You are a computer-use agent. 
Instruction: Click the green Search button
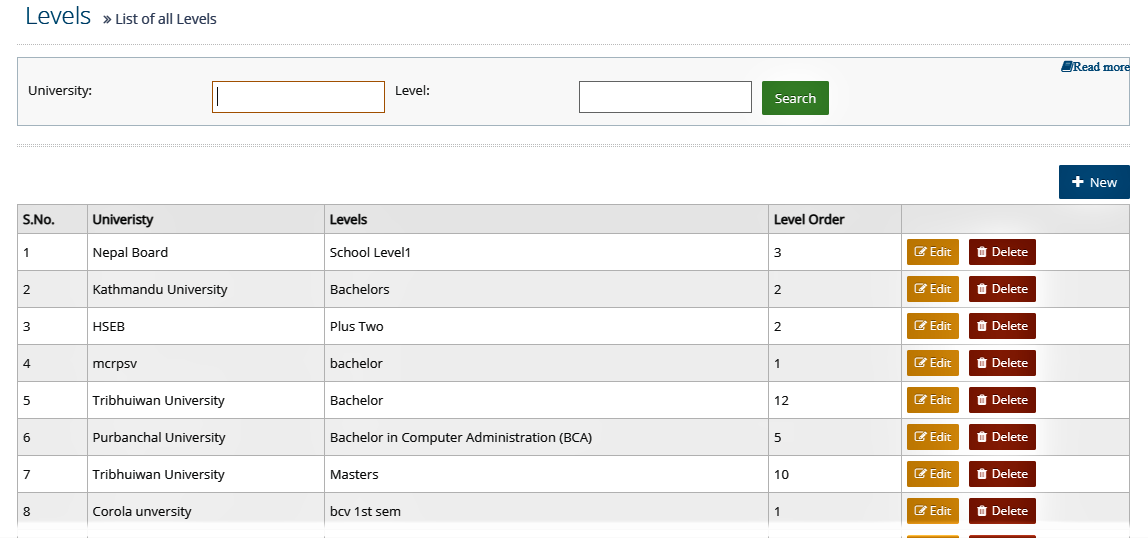pos(795,98)
